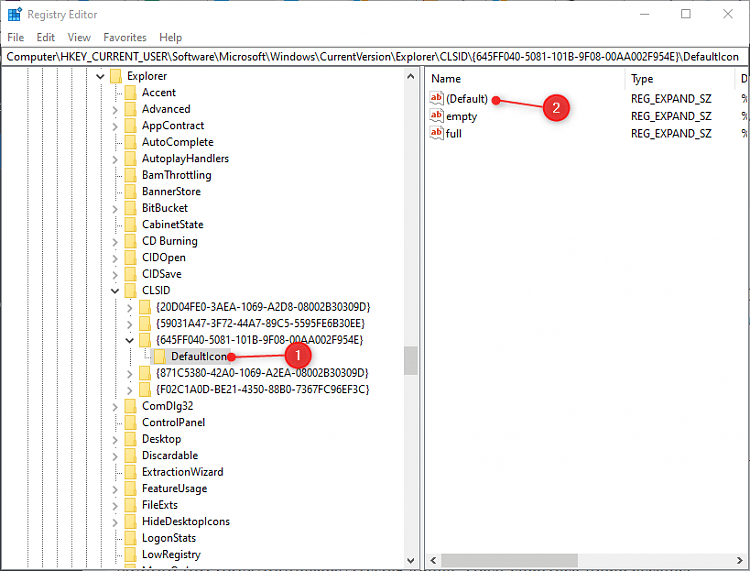Click the ExtractionWizard folder icon
Image resolution: width=750 pixels, height=571 pixels.
131,472
